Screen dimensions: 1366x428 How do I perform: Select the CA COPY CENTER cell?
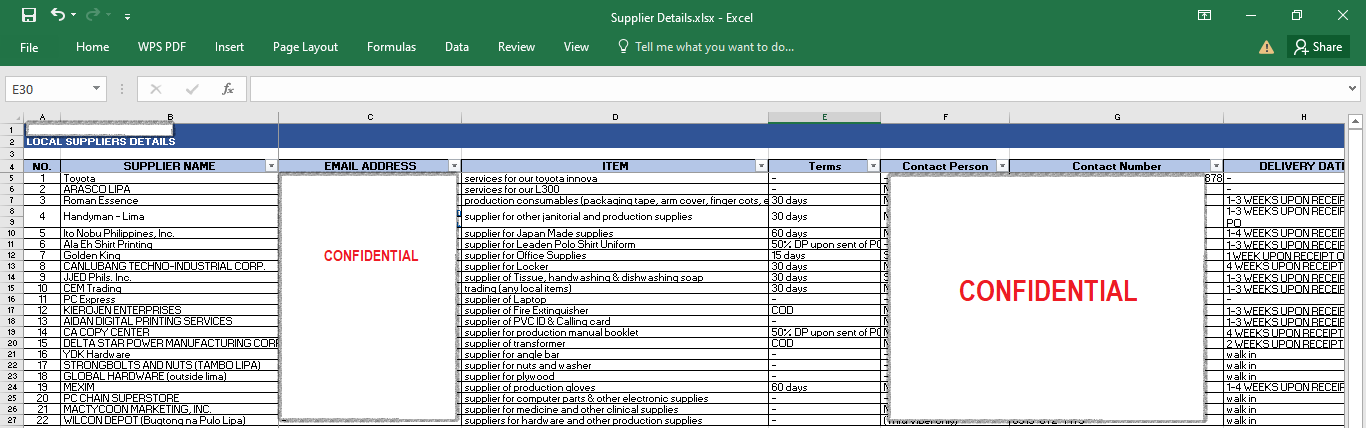click(169, 332)
